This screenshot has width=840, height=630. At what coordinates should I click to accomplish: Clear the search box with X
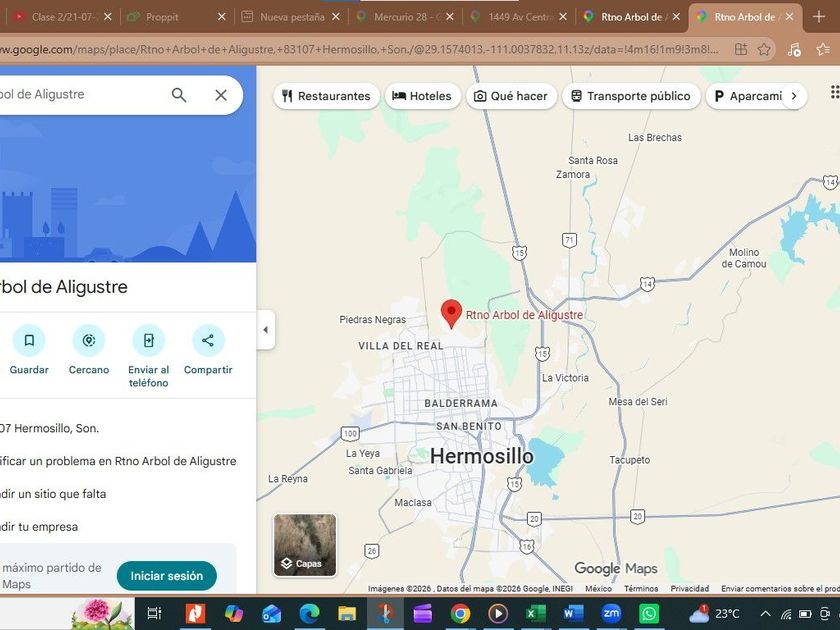pos(221,95)
